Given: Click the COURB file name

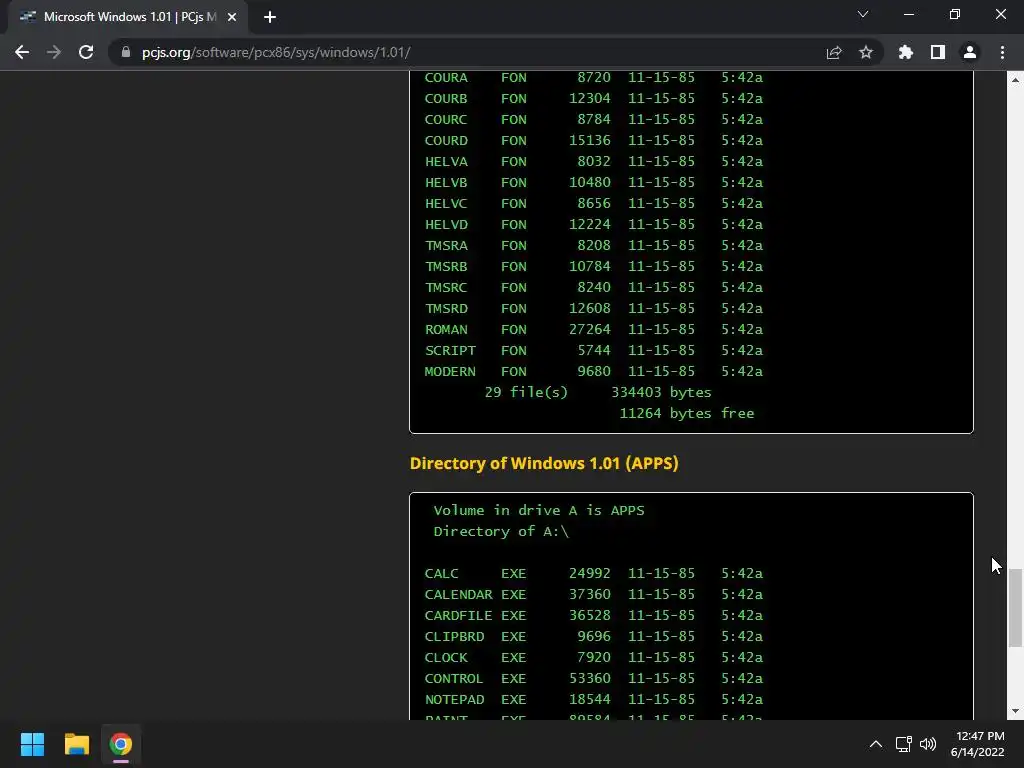Looking at the screenshot, I should (446, 99).
